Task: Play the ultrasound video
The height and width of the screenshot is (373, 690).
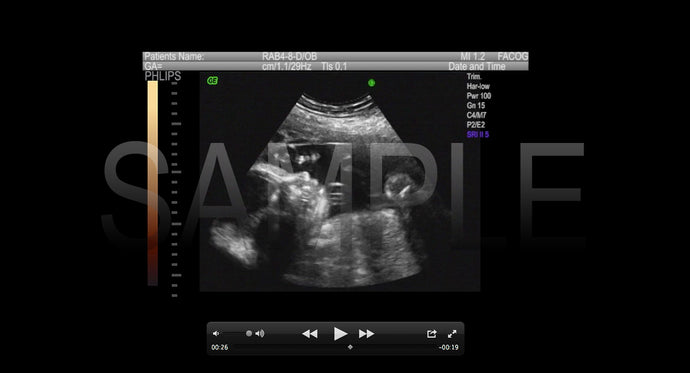Action: tap(340, 334)
